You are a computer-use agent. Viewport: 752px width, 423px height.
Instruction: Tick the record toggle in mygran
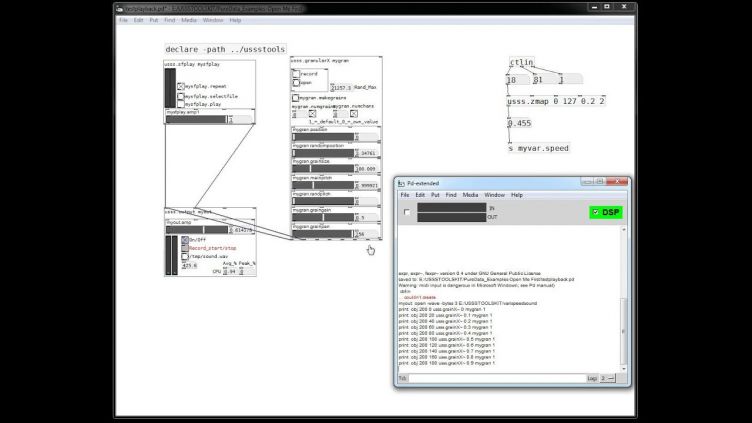click(296, 74)
